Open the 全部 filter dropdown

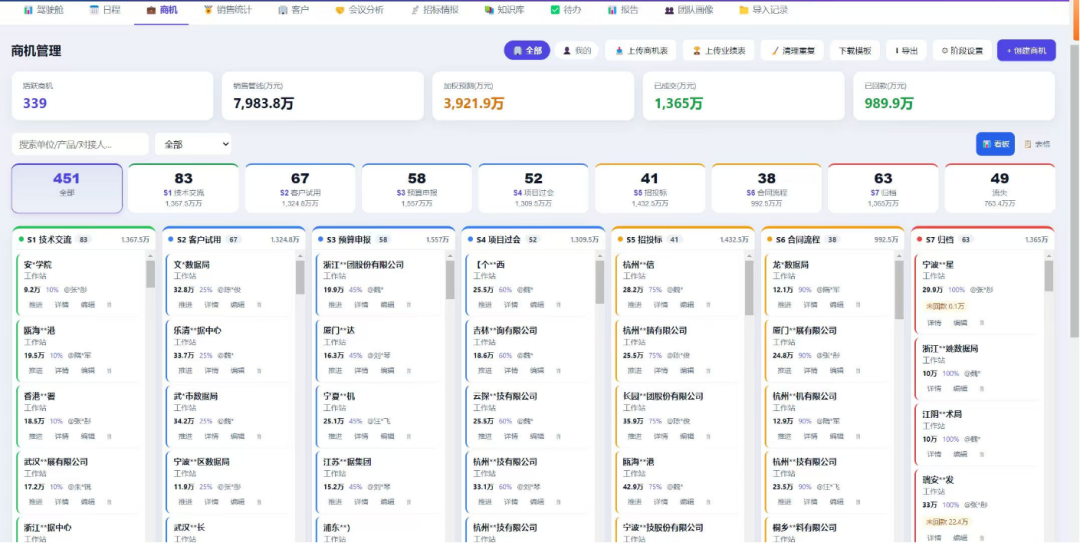(x=193, y=144)
